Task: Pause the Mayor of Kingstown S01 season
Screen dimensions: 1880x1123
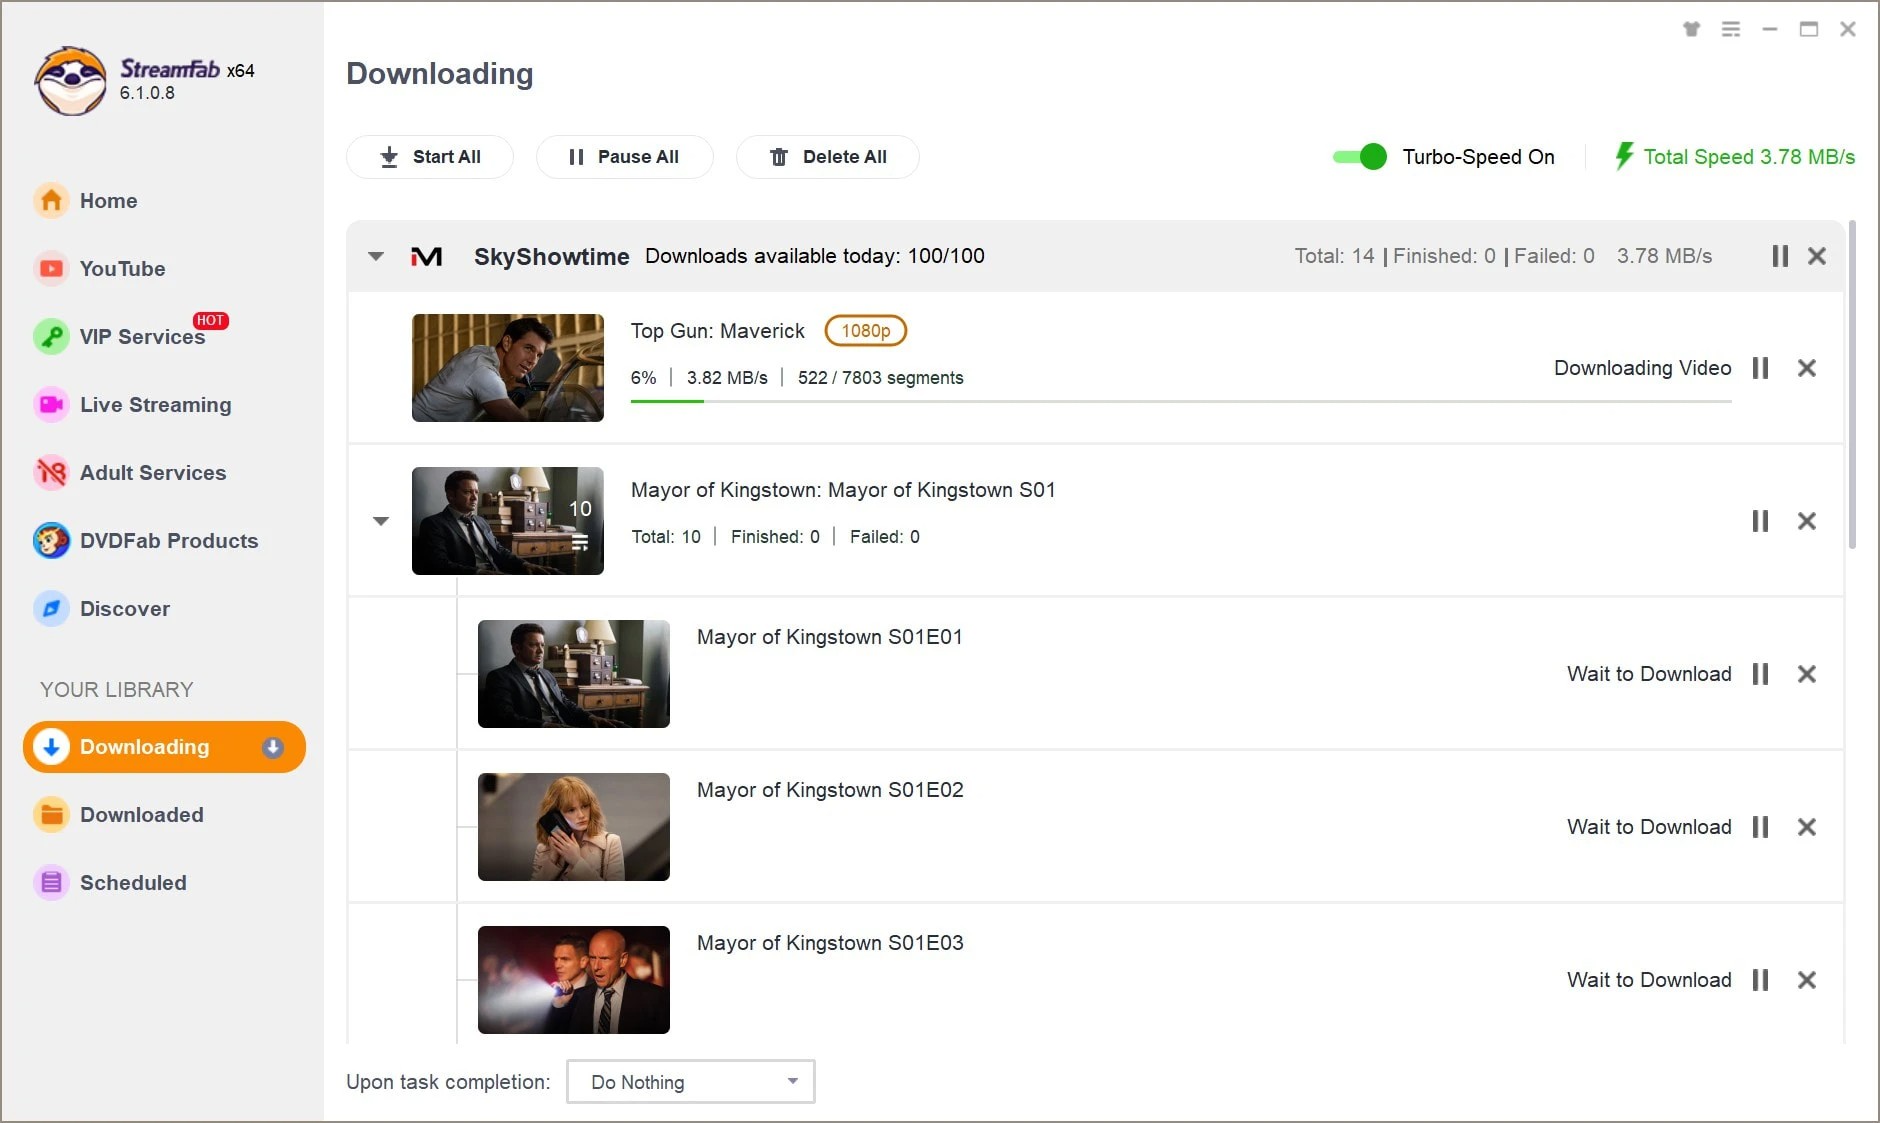Action: (1760, 521)
